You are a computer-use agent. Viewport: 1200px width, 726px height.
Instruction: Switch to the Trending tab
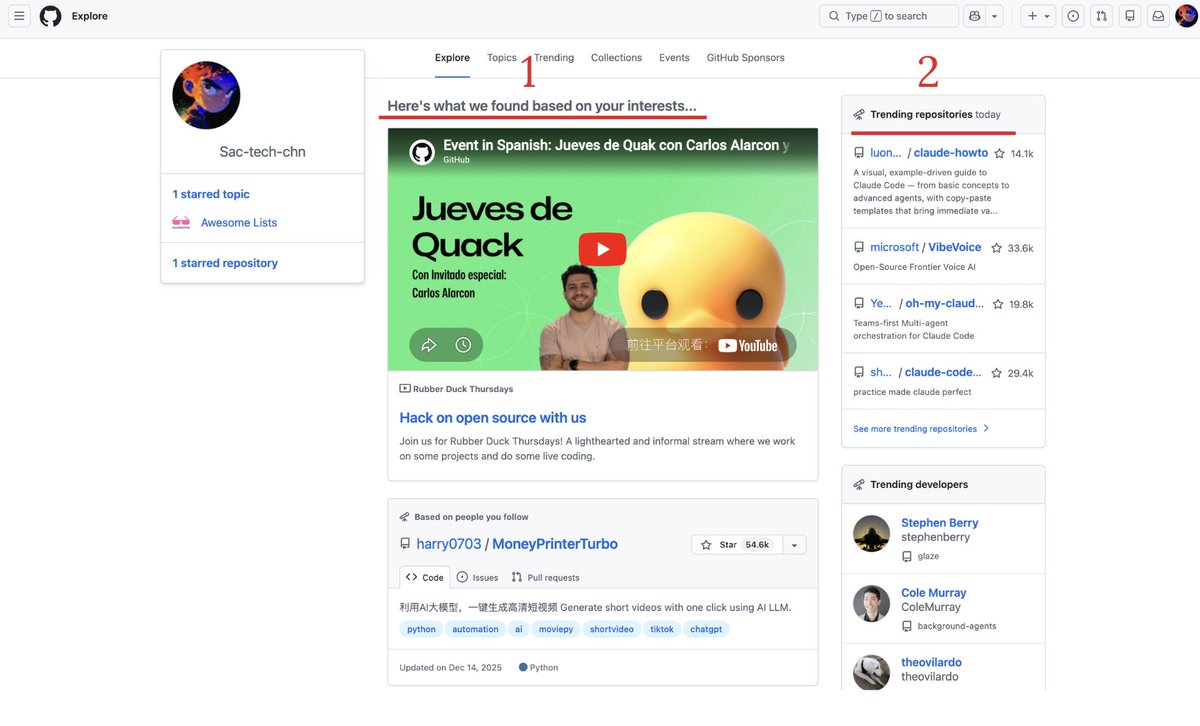554,58
